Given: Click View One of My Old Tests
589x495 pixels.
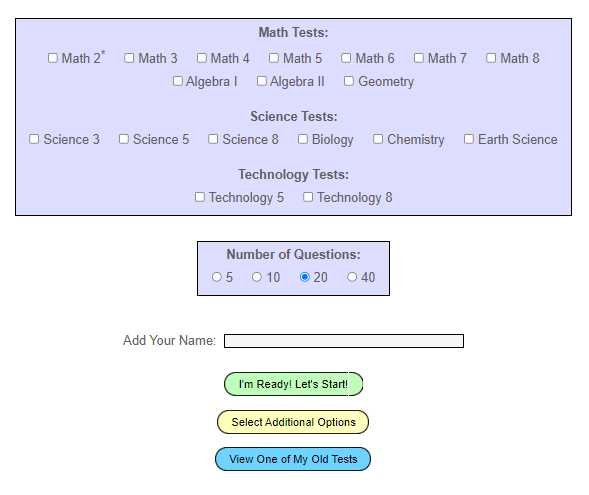Looking at the screenshot, I should click(x=293, y=459).
